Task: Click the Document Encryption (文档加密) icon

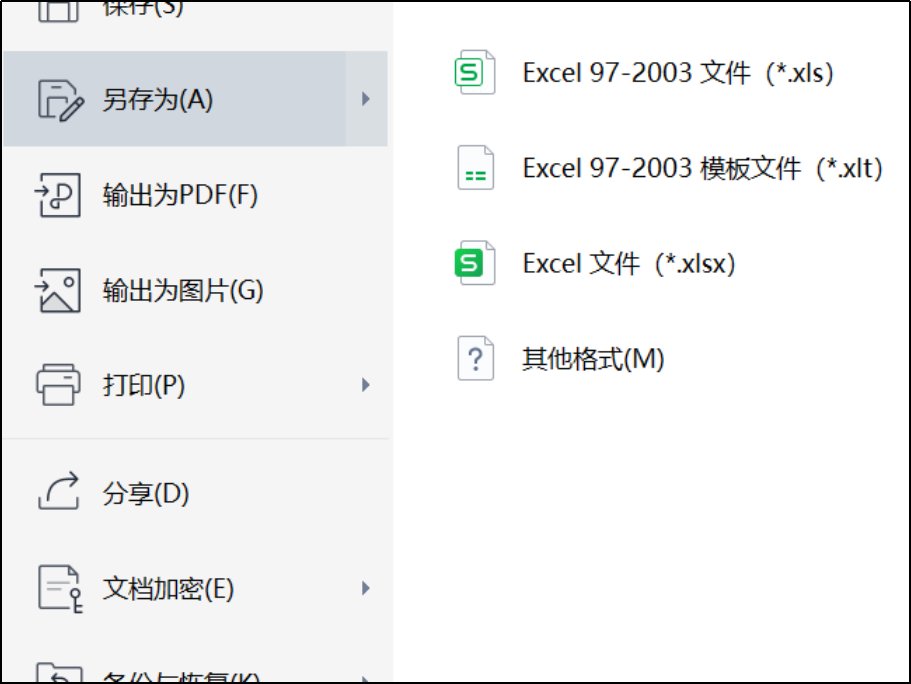Action: tap(59, 590)
